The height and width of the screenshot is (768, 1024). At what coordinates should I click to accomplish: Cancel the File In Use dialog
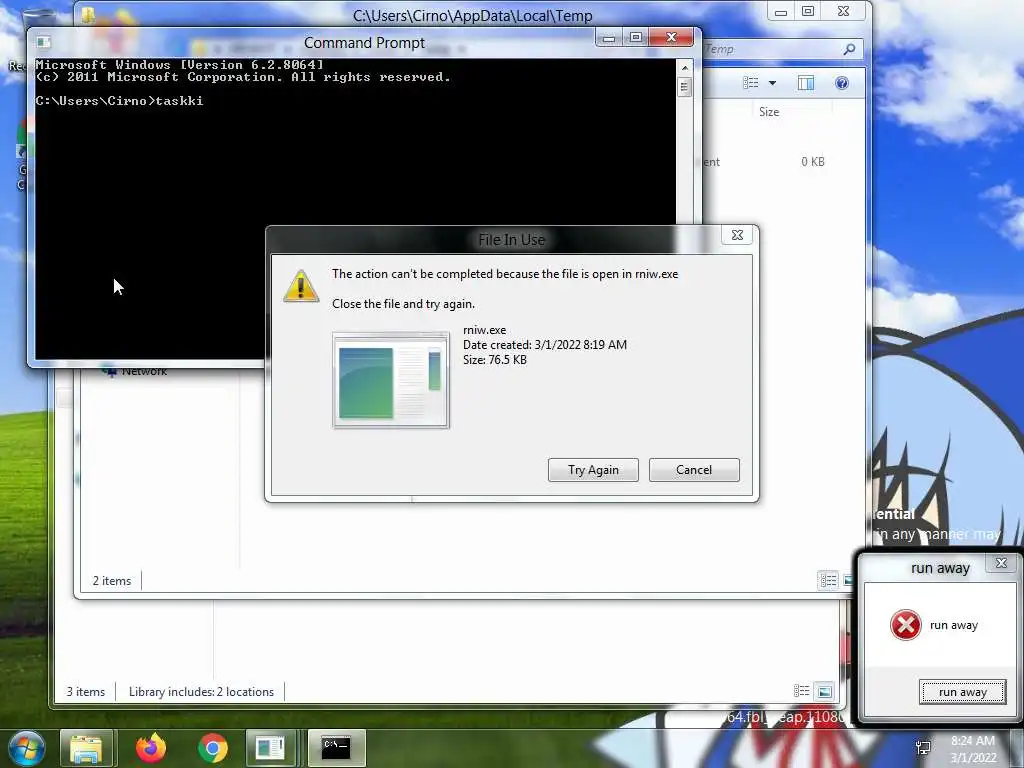(694, 470)
